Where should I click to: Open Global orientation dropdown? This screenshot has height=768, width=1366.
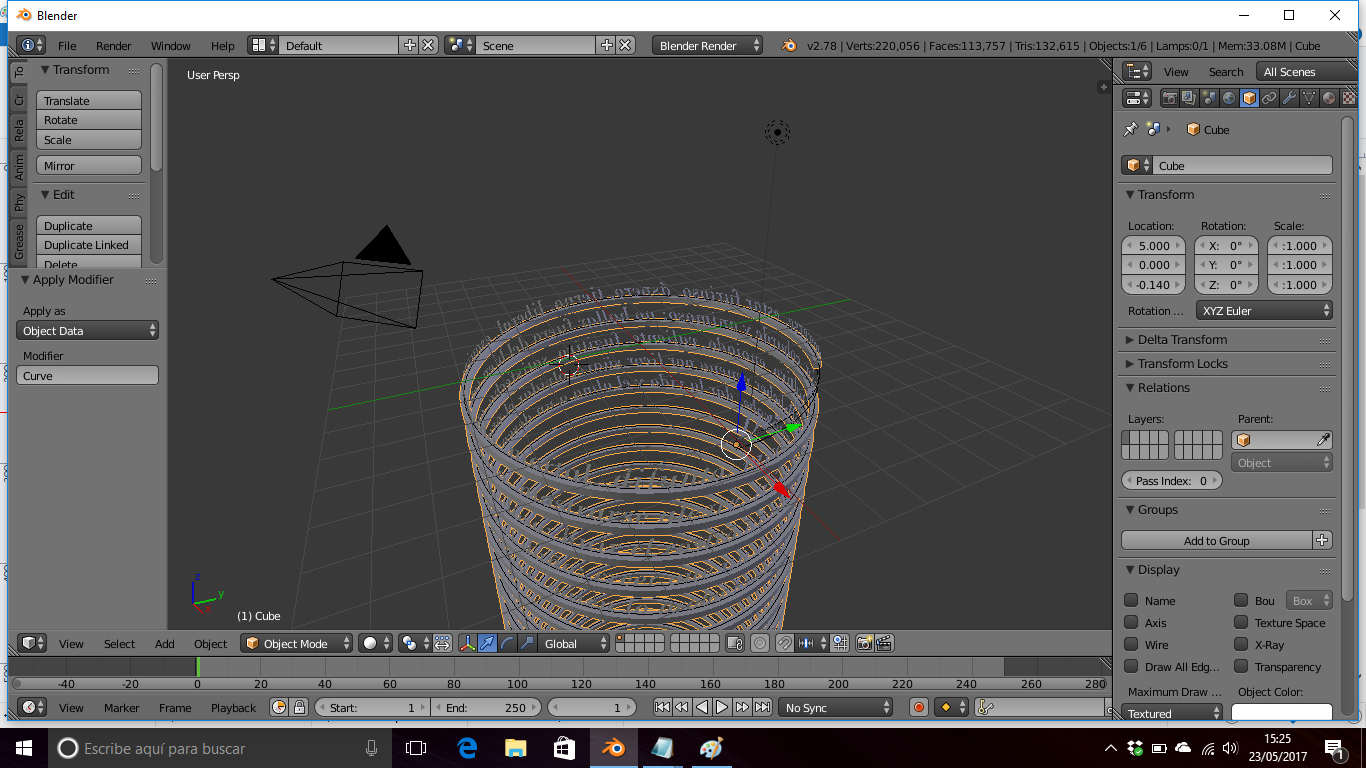coord(574,643)
